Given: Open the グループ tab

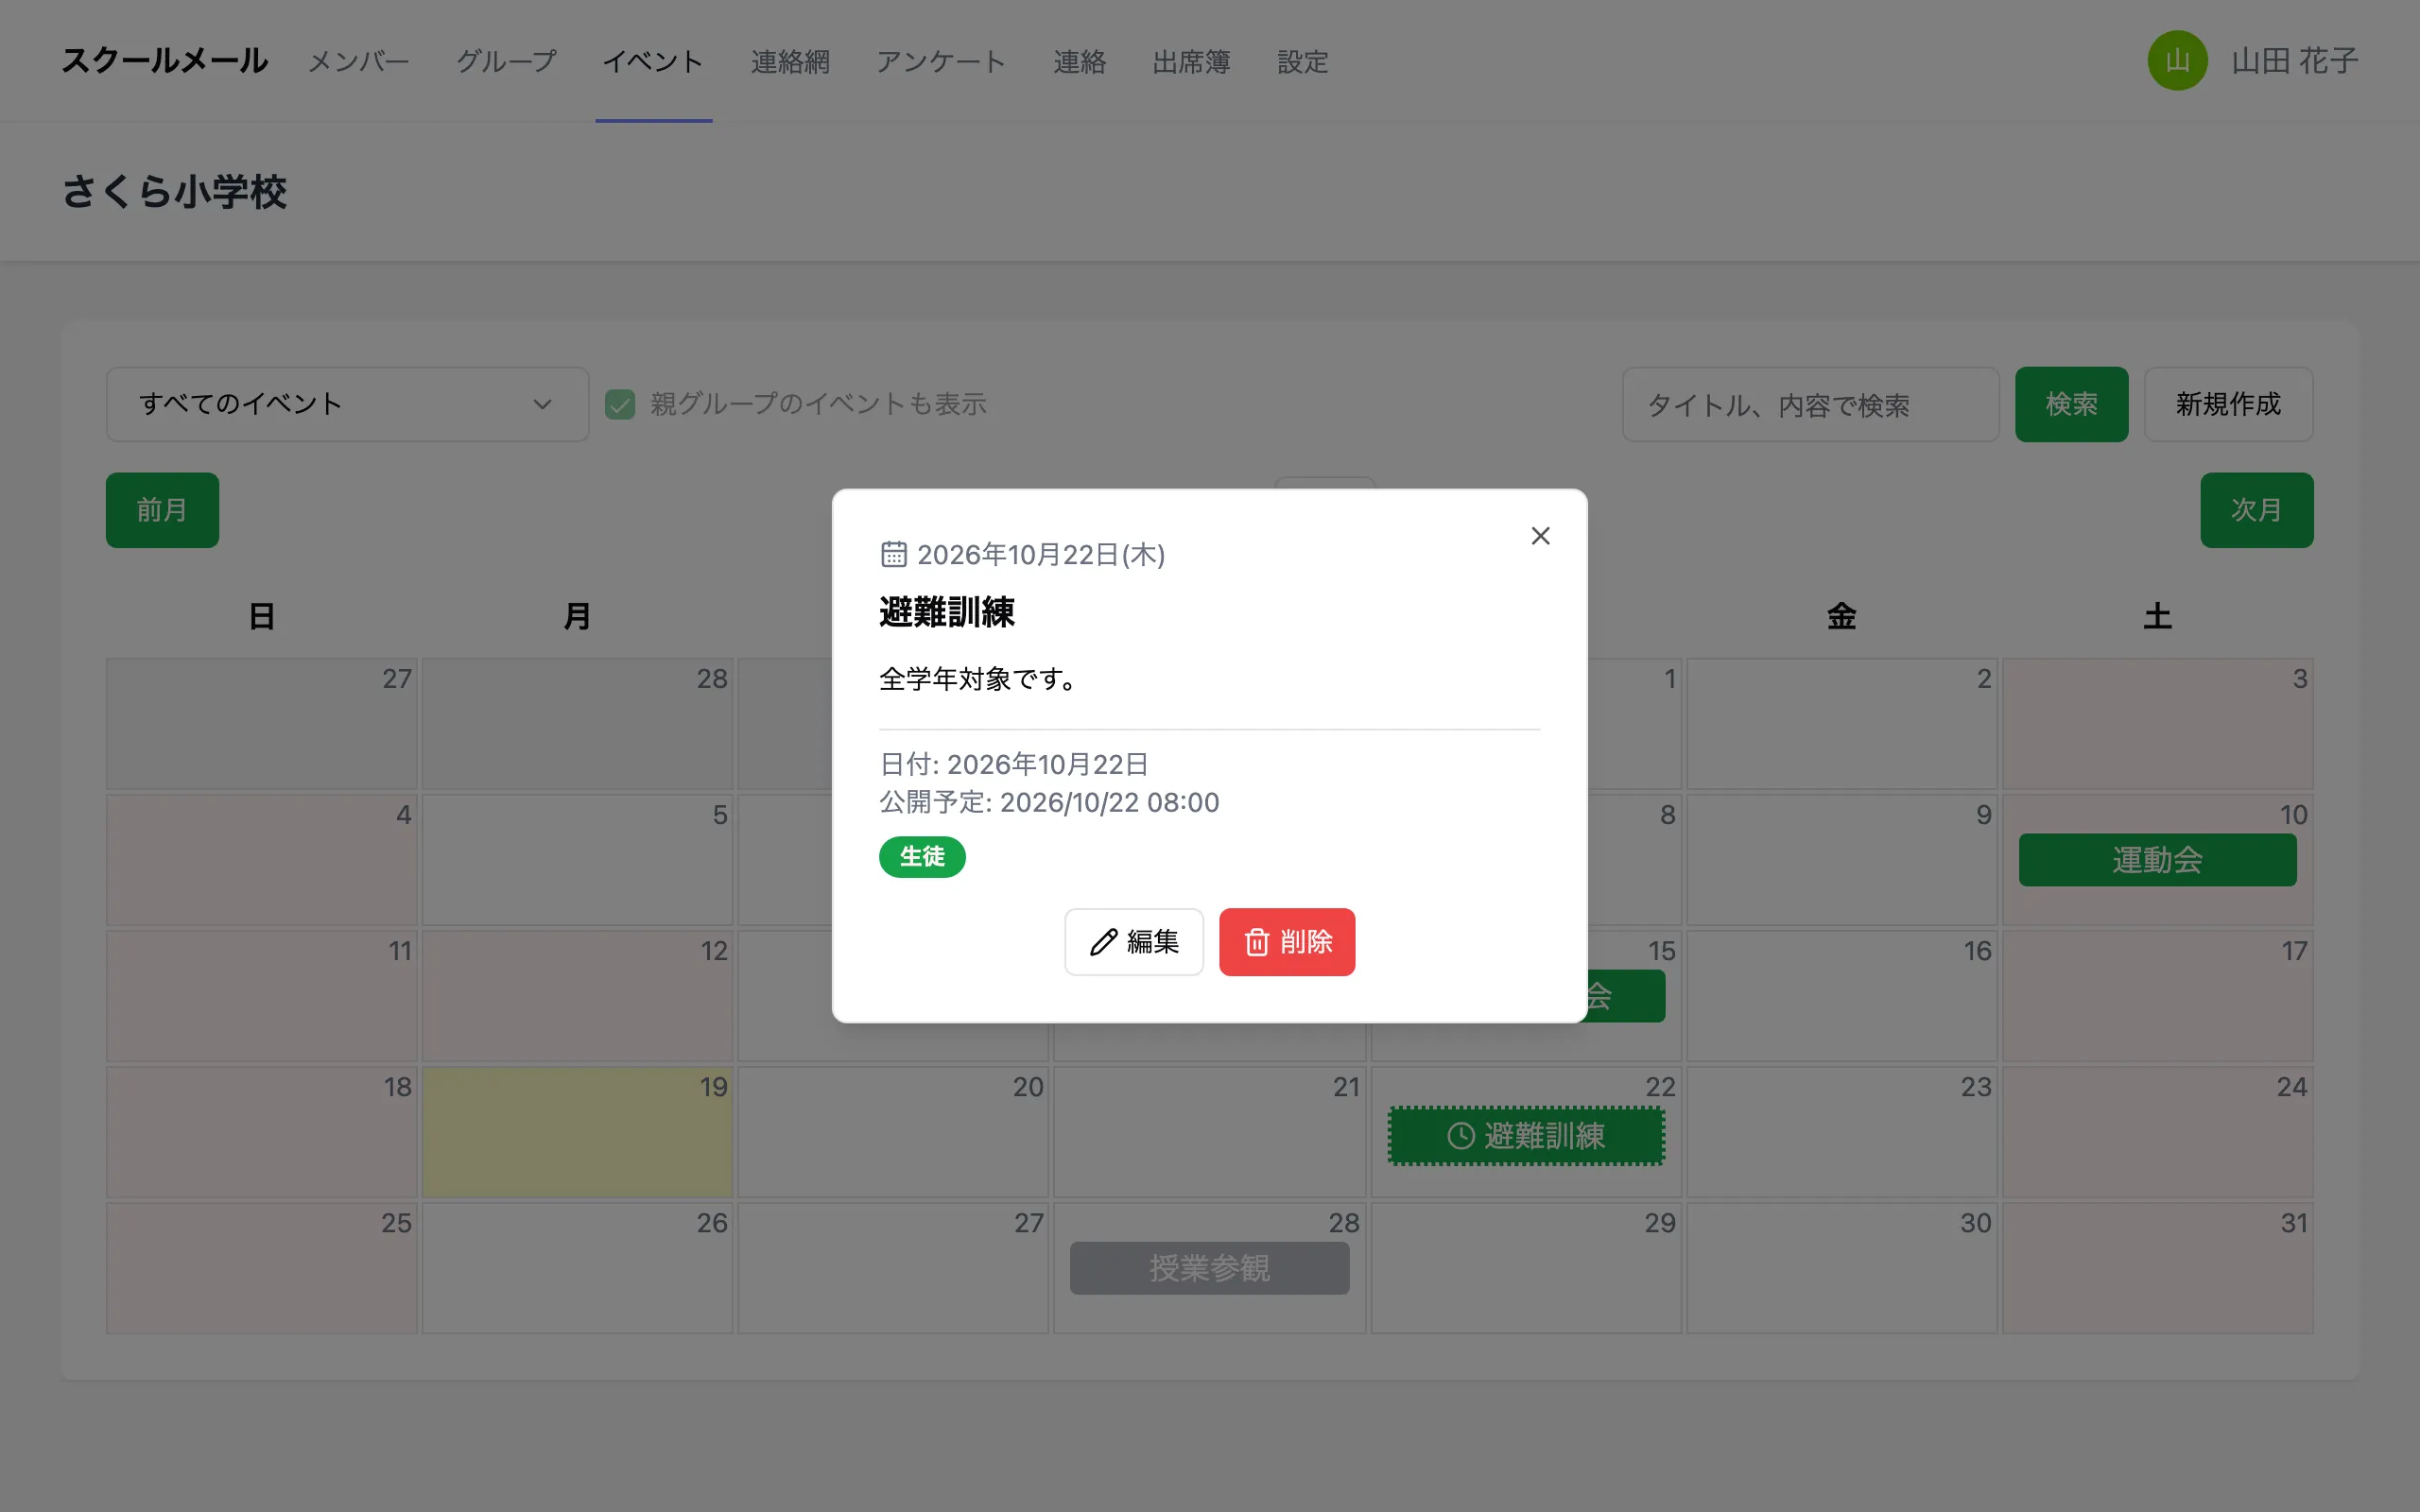Looking at the screenshot, I should 506,62.
